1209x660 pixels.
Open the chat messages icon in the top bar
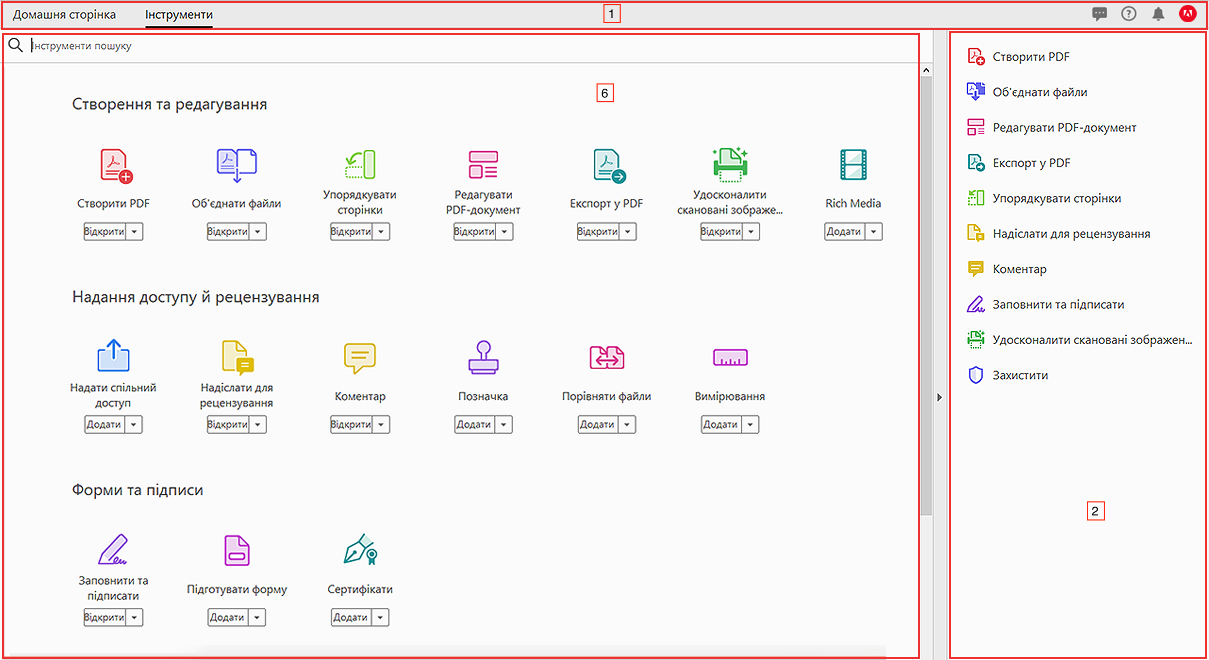tap(1100, 14)
